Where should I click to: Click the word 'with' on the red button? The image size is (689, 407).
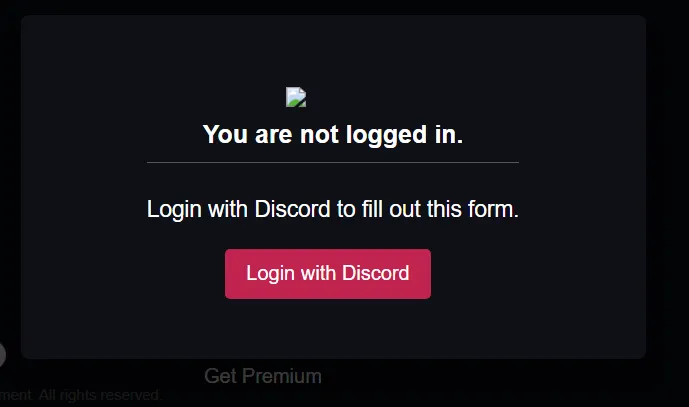tap(318, 273)
